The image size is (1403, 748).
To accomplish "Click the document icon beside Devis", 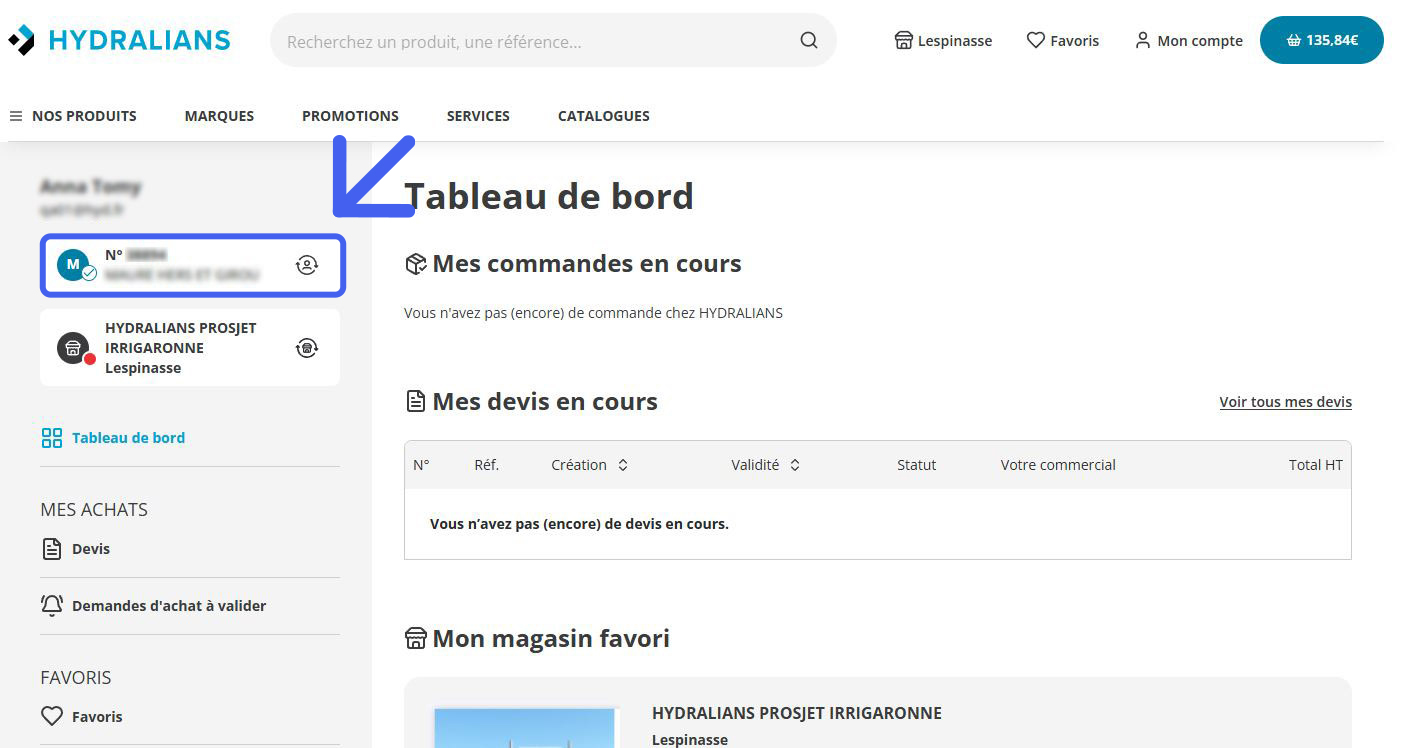I will [x=51, y=549].
